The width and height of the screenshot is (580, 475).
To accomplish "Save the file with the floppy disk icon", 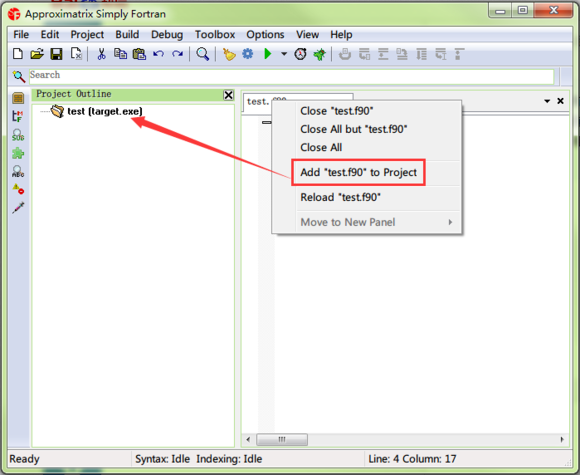I will [x=56, y=54].
